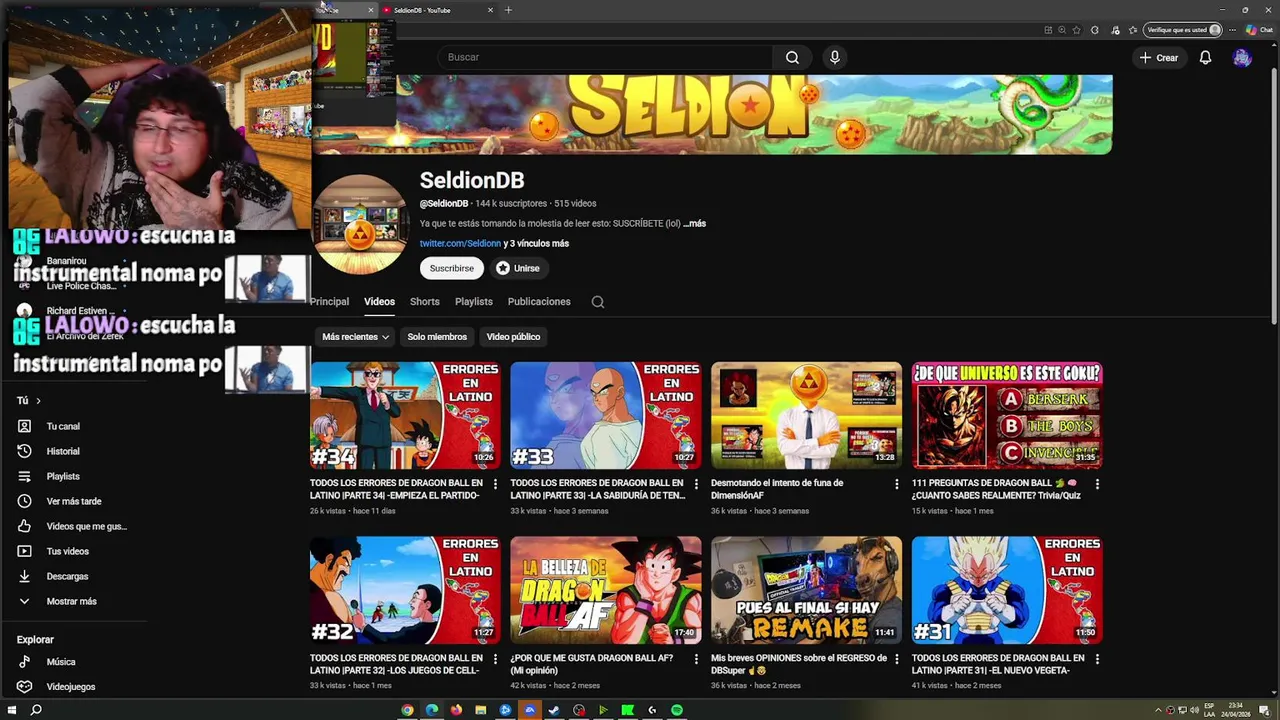Open options for the Parte 34 video
Screen dimensions: 1280x720
pos(496,484)
